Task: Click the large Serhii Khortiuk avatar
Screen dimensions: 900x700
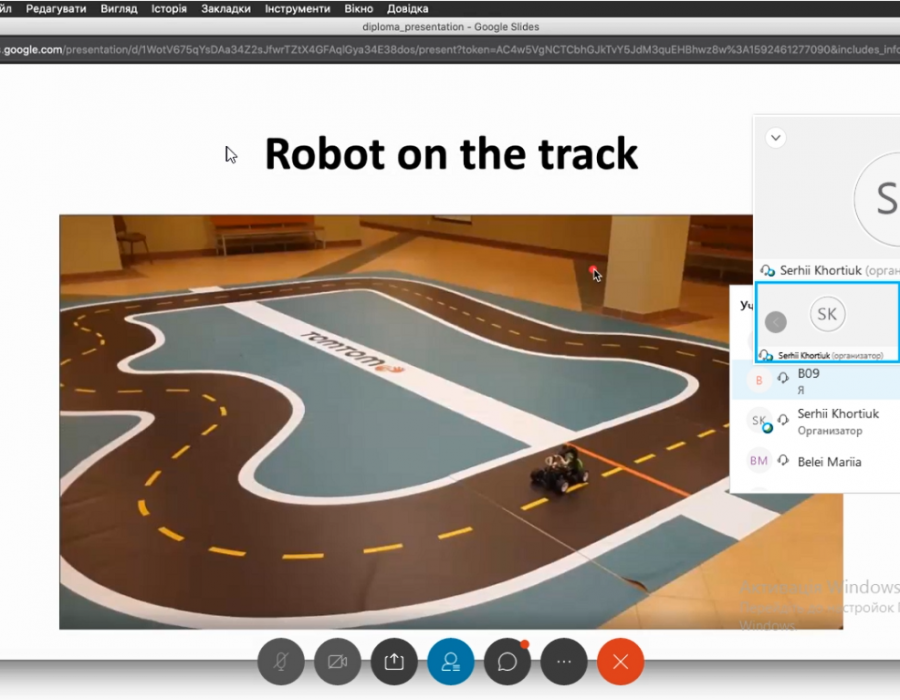Action: click(x=882, y=199)
